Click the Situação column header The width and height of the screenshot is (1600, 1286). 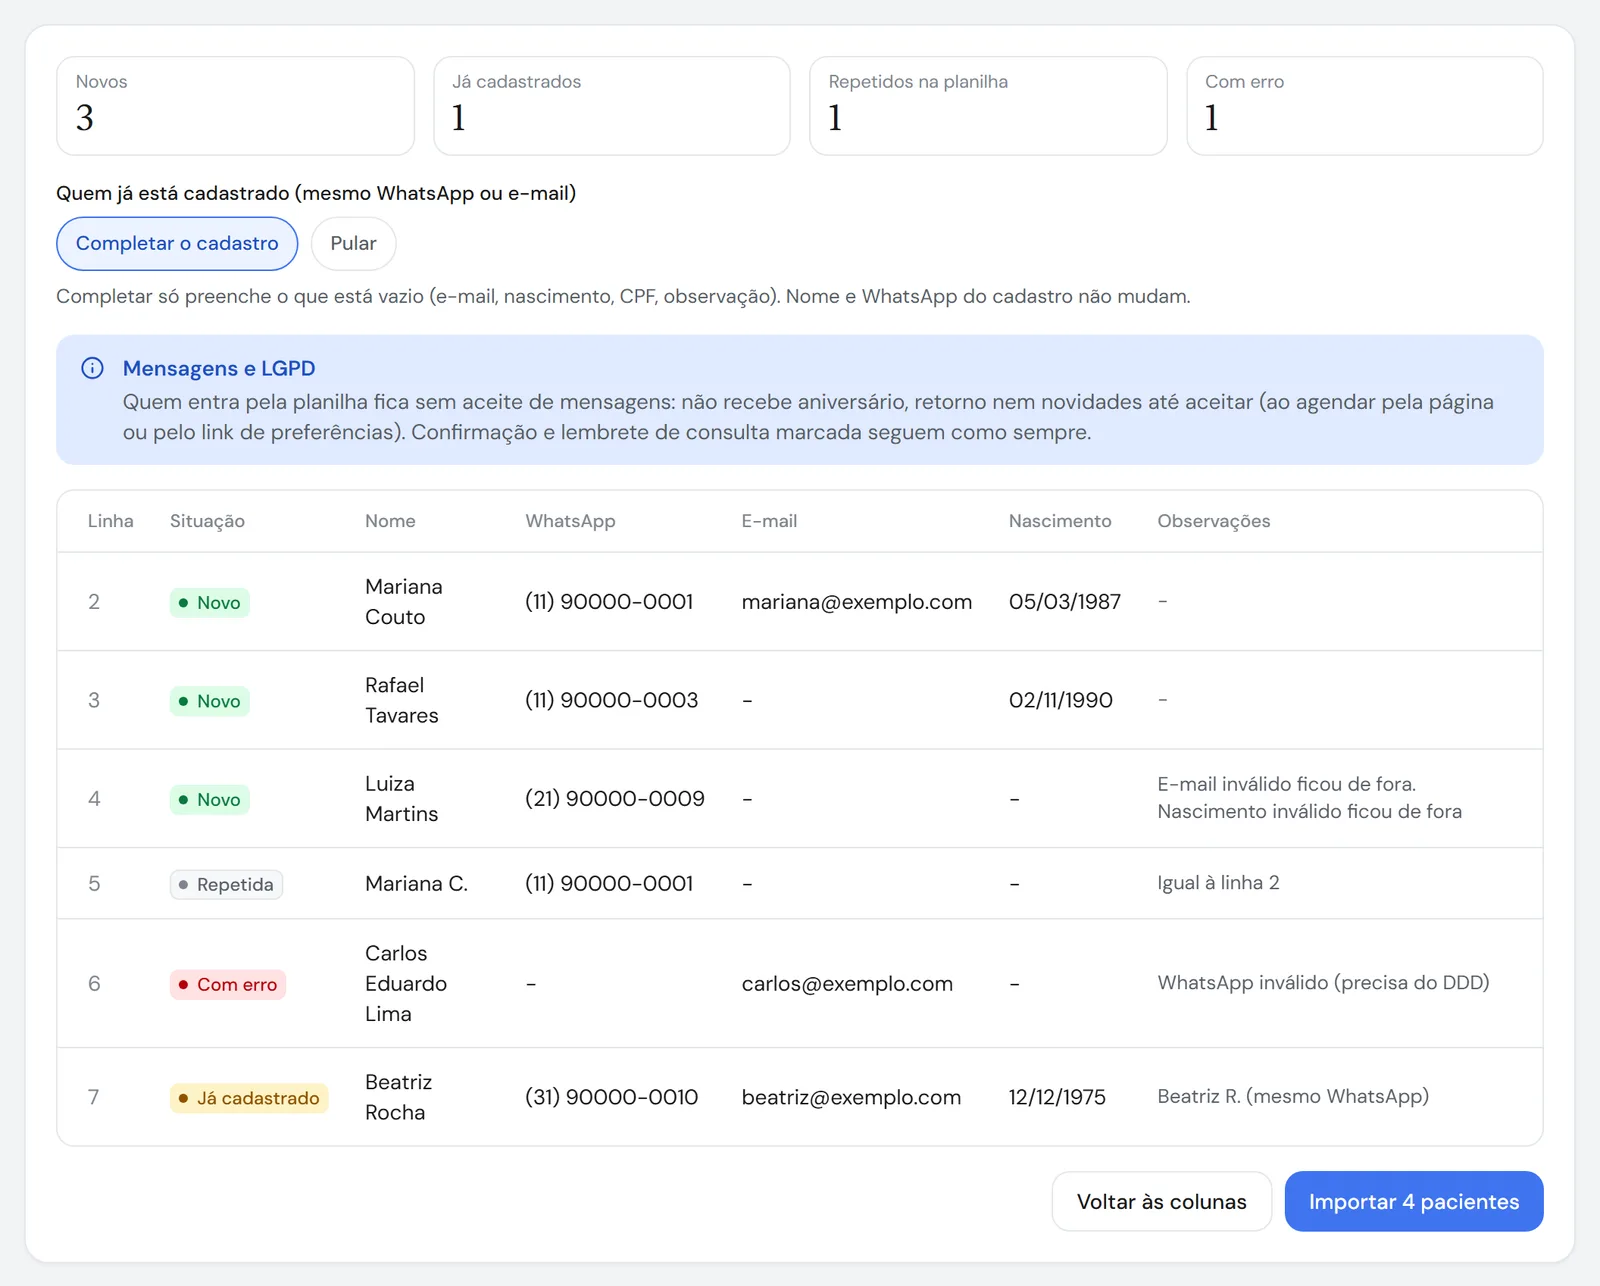207,521
